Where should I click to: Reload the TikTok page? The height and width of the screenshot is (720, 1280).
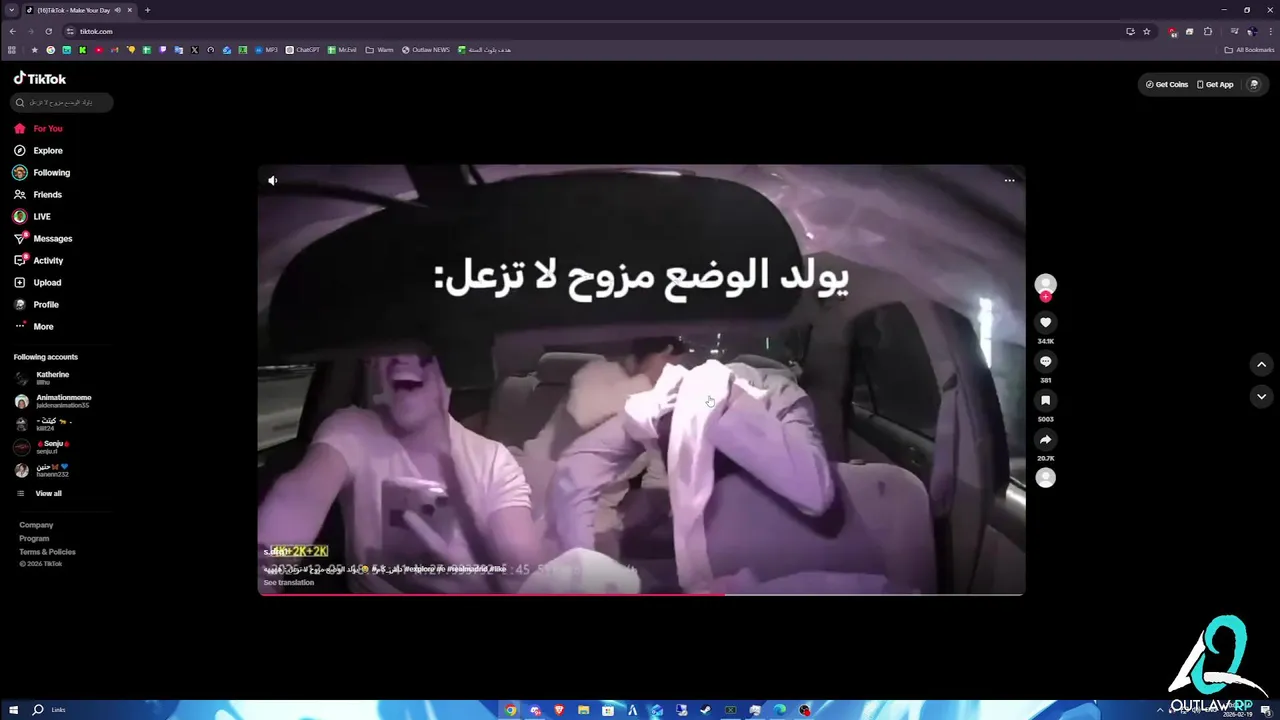48,31
